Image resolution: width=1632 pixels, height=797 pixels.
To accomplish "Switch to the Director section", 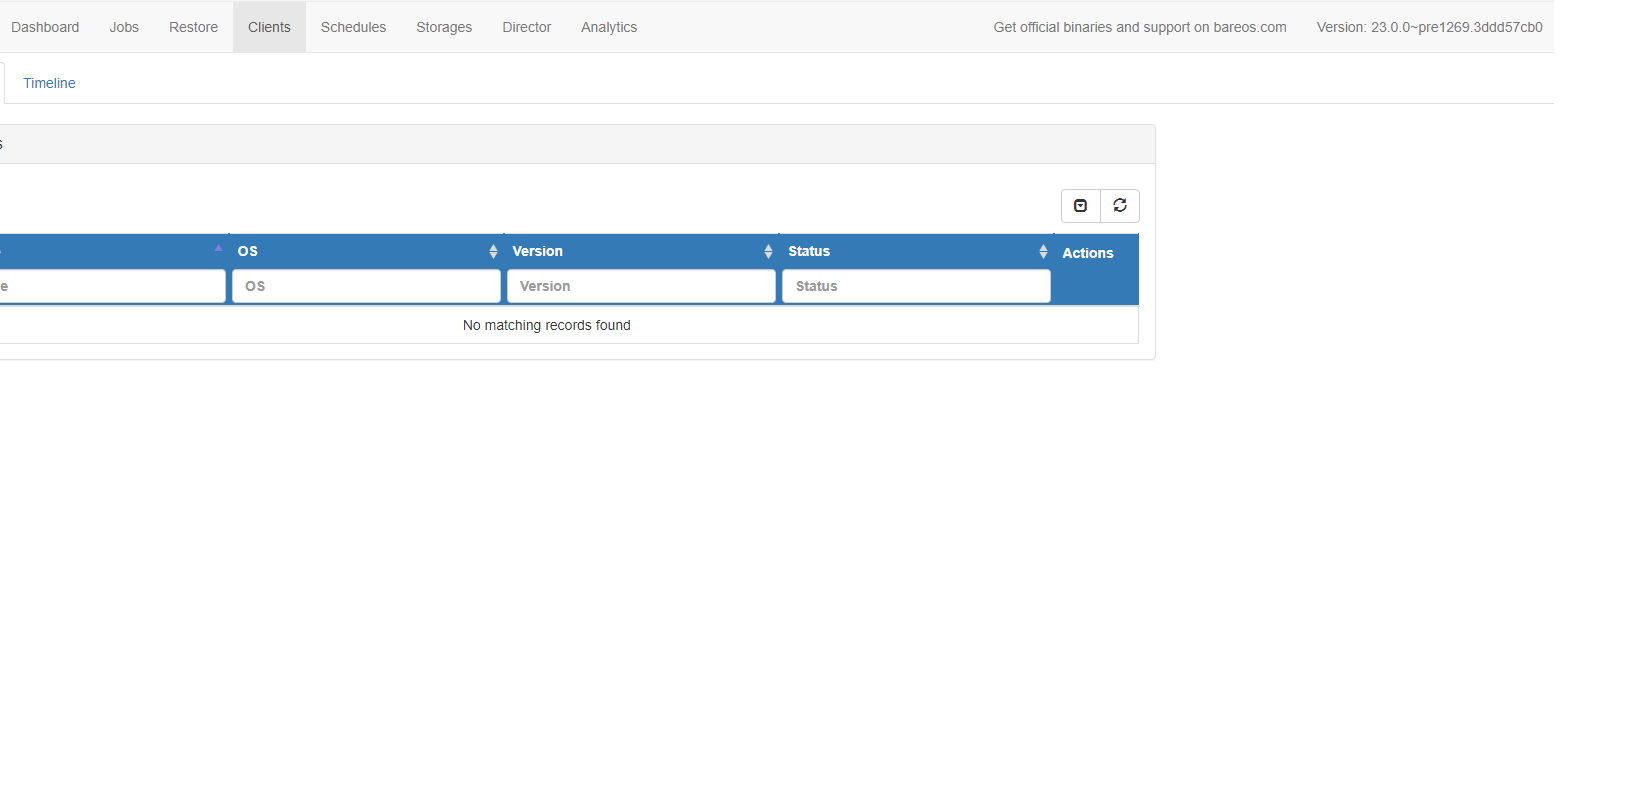I will pos(526,27).
